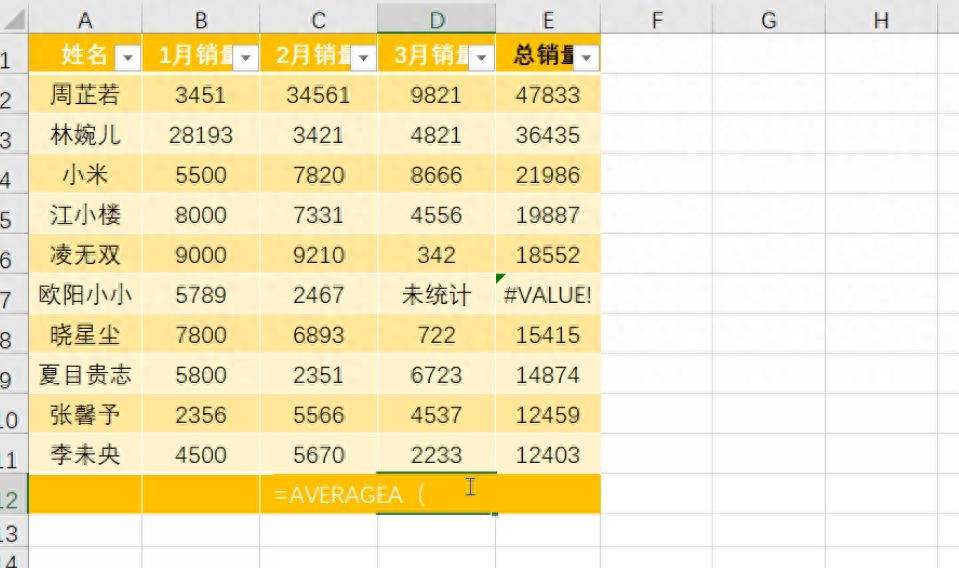Image resolution: width=959 pixels, height=568 pixels.
Task: Click the cell editing =AVERAGEA( formula
Action: pos(436,494)
